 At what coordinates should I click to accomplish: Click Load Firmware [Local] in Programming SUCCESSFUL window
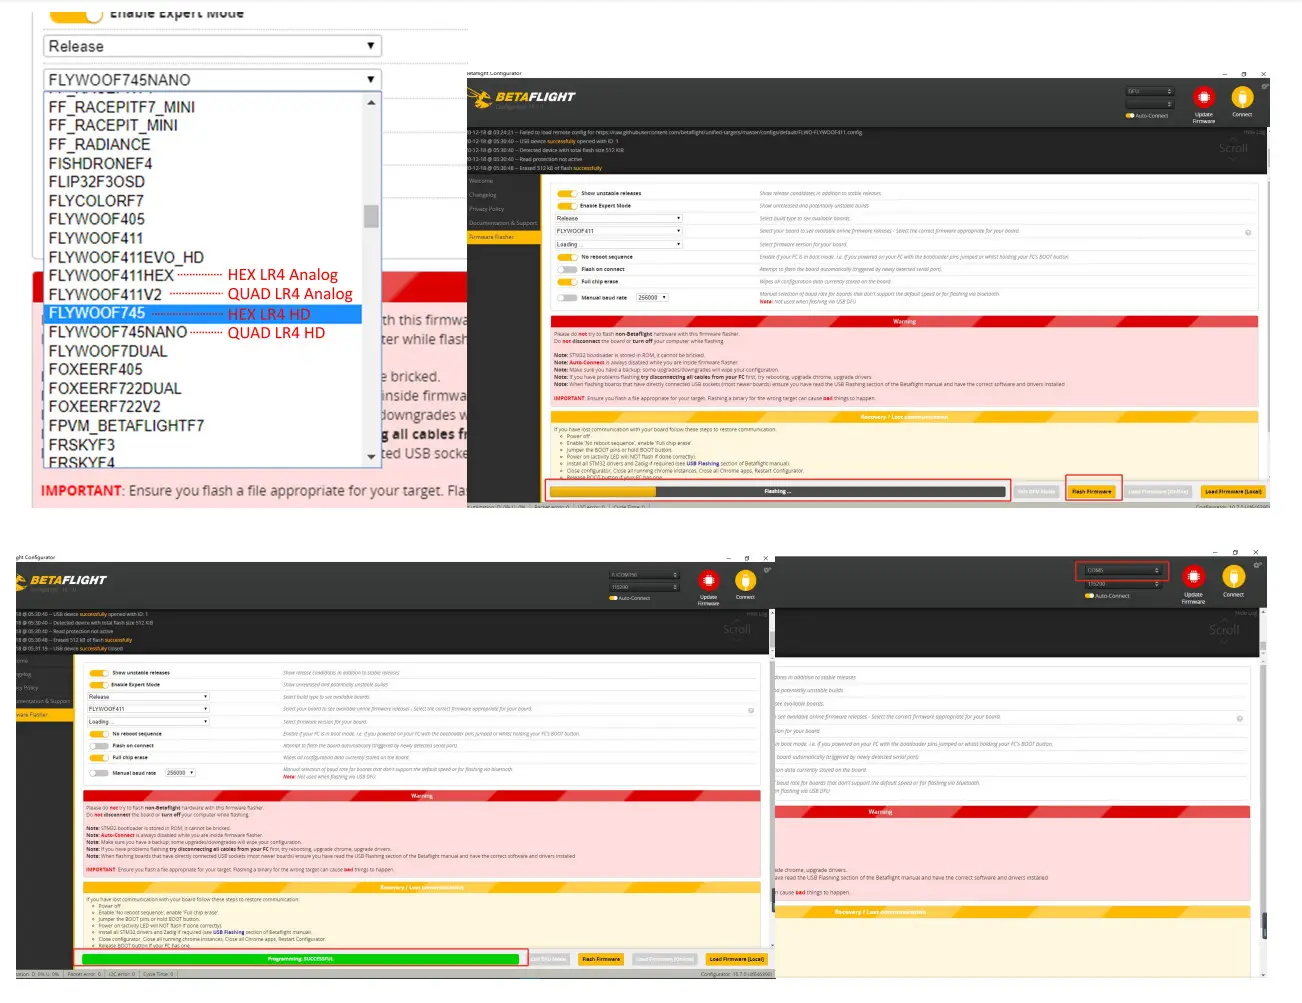pyautogui.click(x=736, y=959)
